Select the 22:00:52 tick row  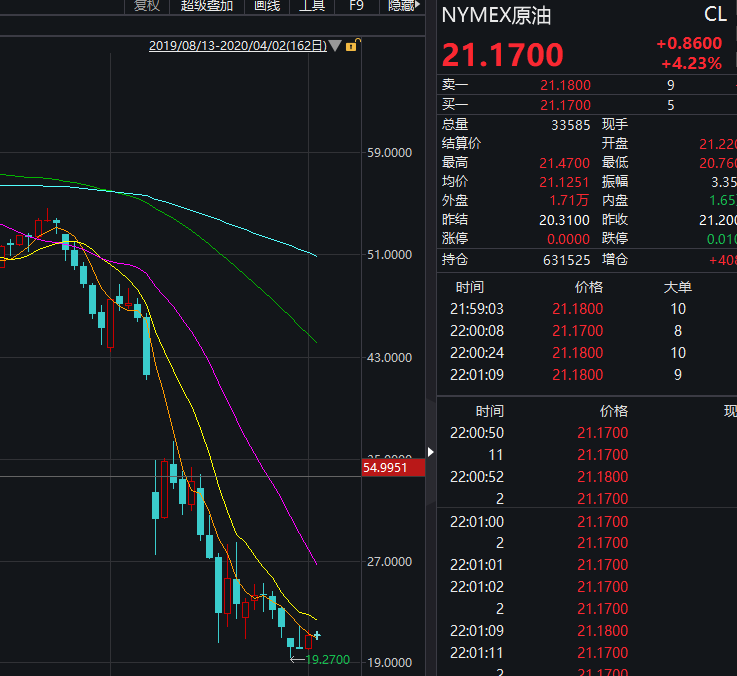(587, 477)
